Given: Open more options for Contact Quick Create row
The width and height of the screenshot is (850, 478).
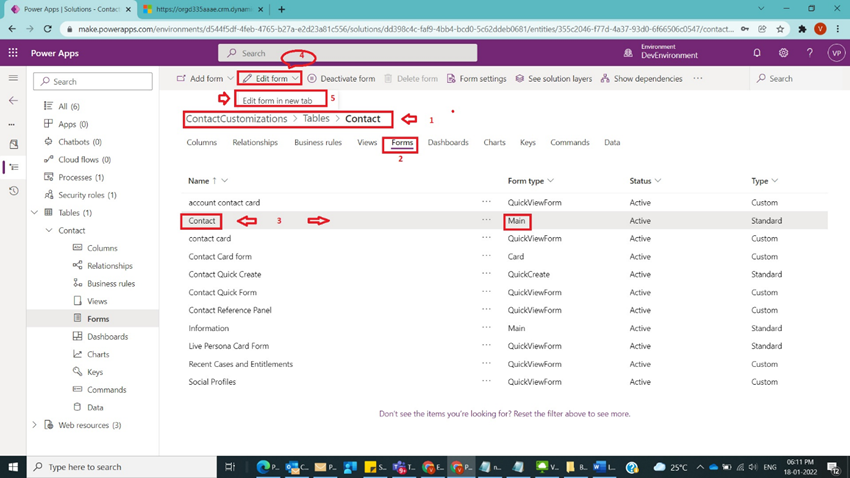Looking at the screenshot, I should tap(486, 274).
